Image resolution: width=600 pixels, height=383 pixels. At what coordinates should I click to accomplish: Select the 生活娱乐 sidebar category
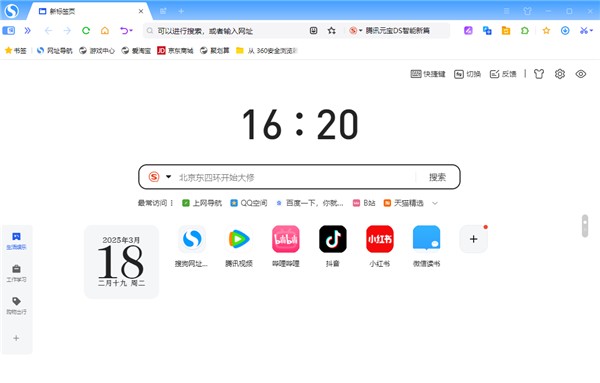(x=16, y=241)
